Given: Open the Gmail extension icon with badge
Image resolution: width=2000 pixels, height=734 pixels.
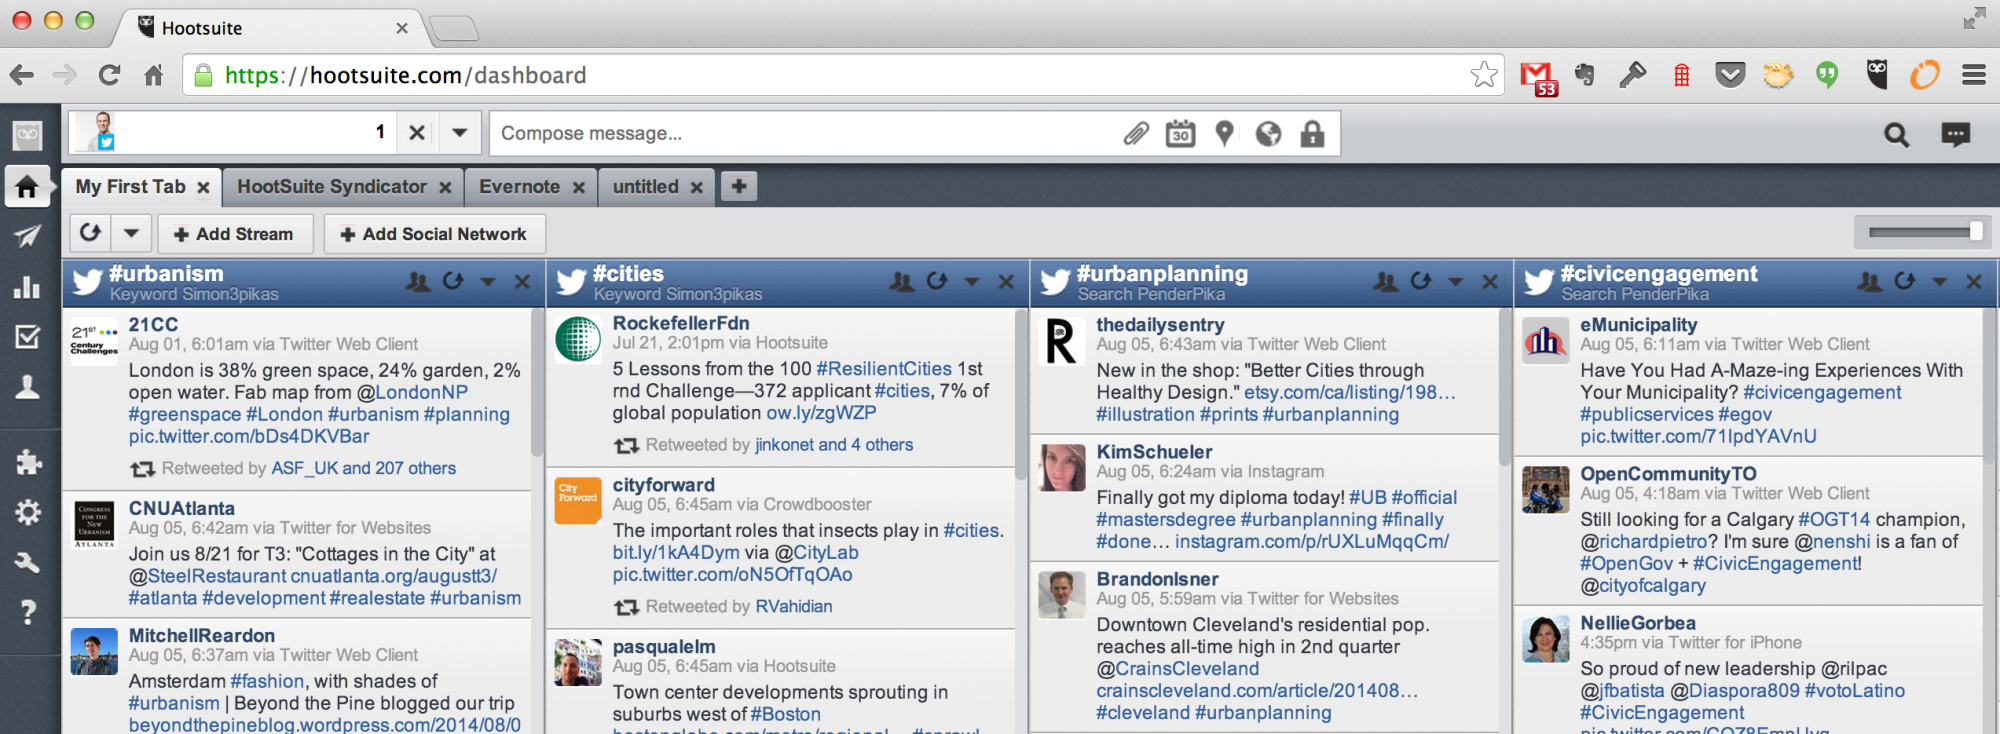Looking at the screenshot, I should click(1537, 78).
